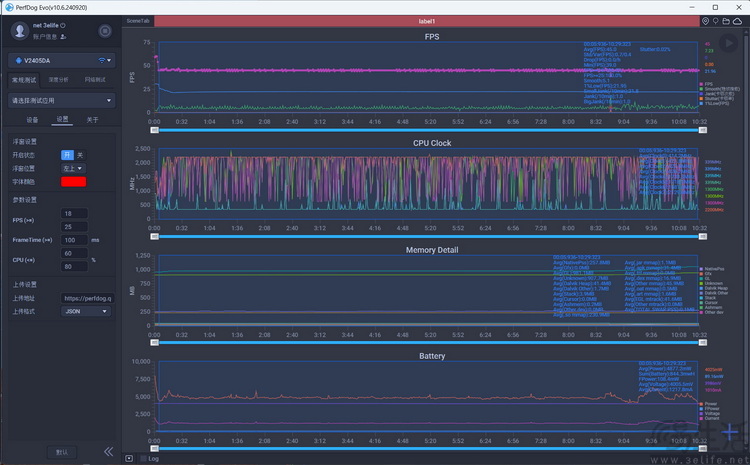Toggle Dalvik Heap series in Memory legend

714,288
